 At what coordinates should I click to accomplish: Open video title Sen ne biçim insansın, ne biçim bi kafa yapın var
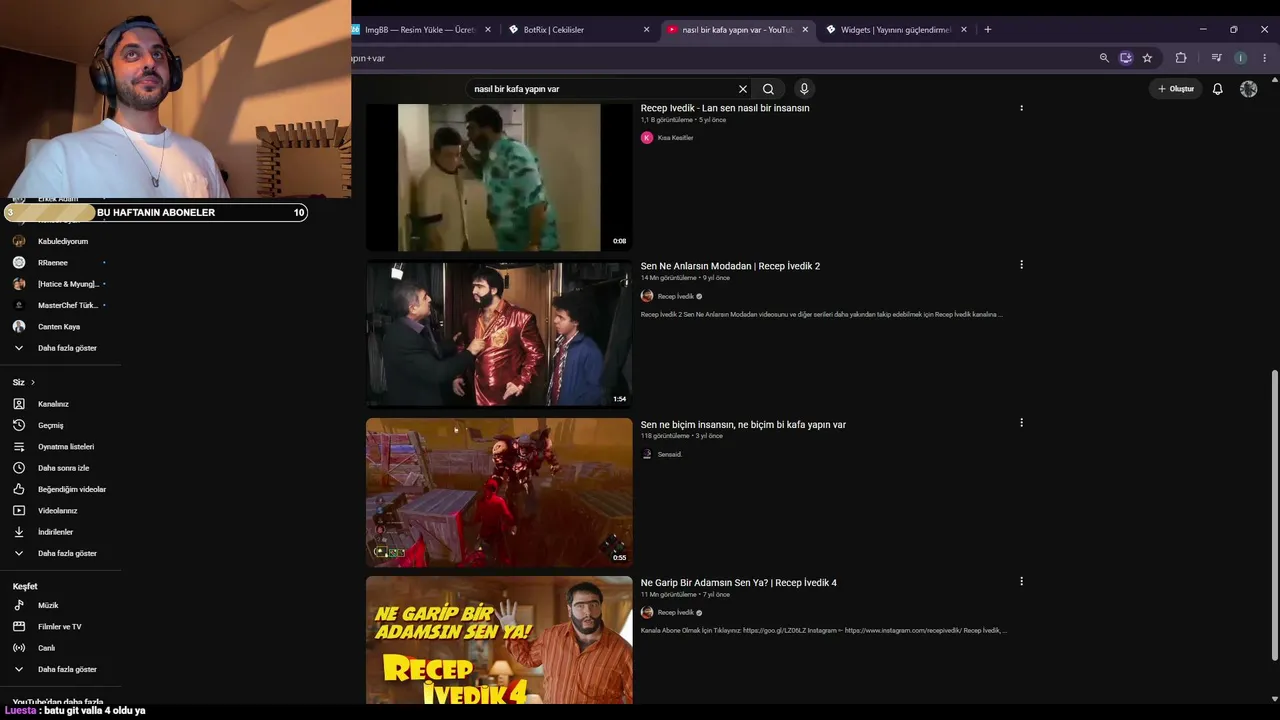pyautogui.click(x=743, y=425)
